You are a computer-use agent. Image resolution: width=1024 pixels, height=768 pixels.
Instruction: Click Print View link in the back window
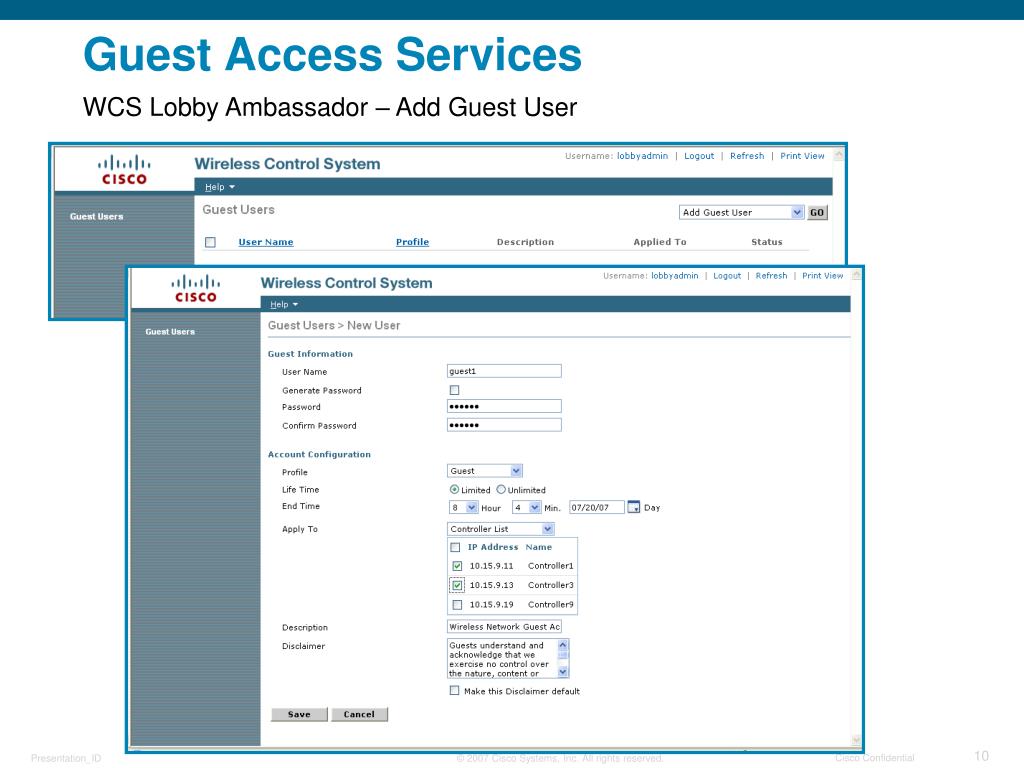[802, 156]
